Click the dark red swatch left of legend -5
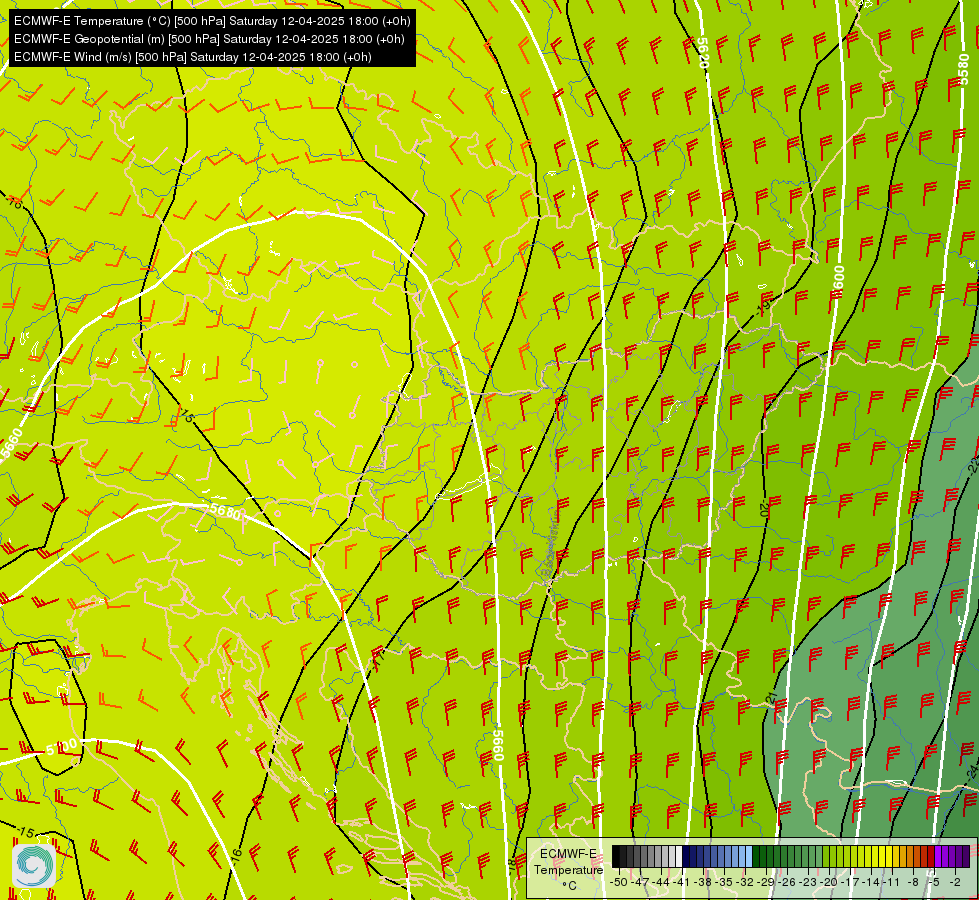Viewport: 979px width, 900px height. 931,856
